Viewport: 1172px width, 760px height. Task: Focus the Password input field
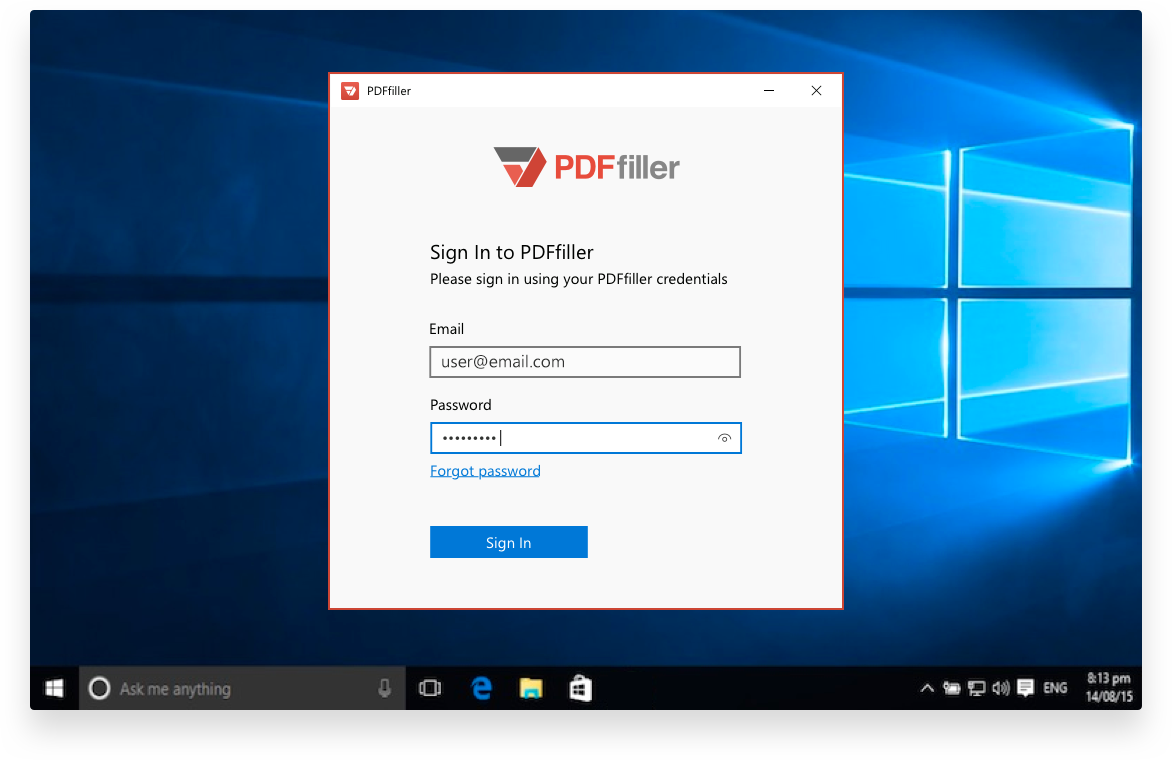585,438
